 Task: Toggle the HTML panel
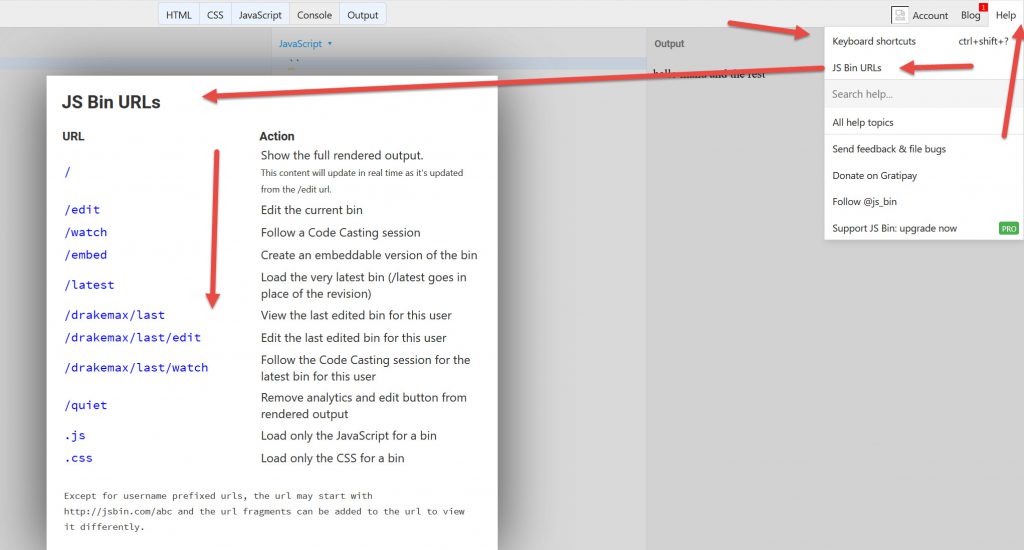pos(179,15)
